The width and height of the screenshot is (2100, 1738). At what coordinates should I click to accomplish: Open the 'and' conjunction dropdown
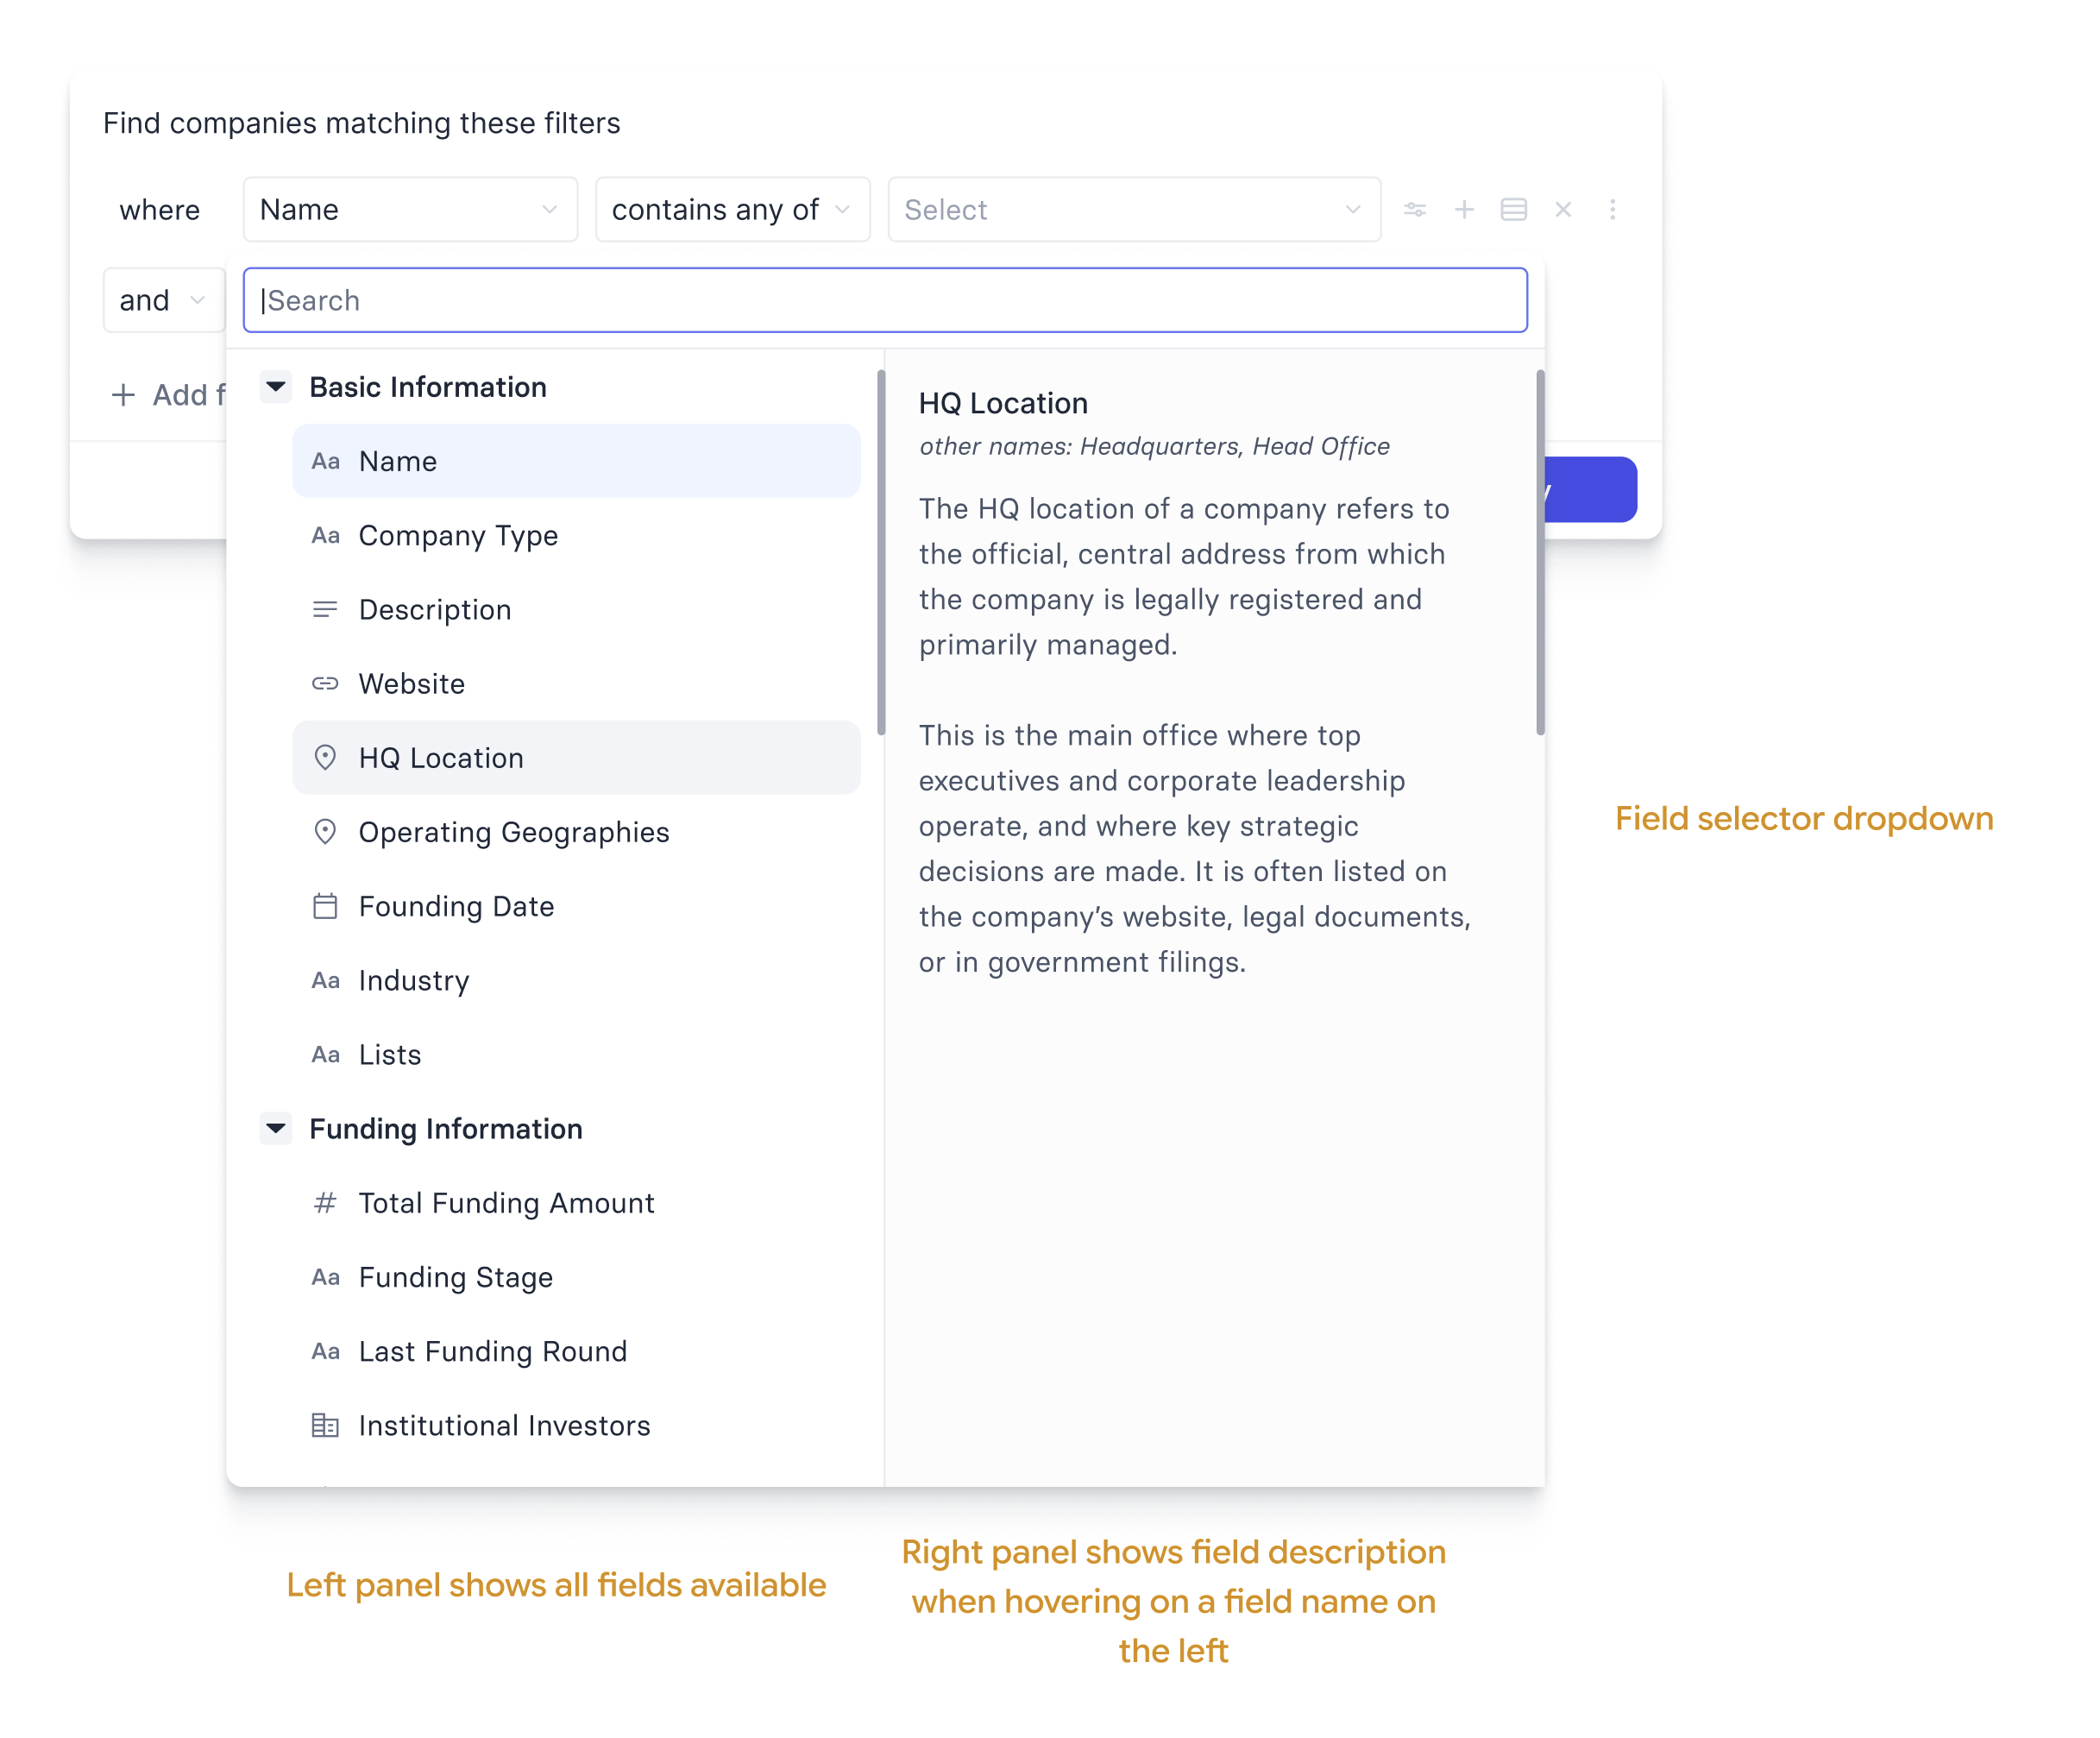163,300
